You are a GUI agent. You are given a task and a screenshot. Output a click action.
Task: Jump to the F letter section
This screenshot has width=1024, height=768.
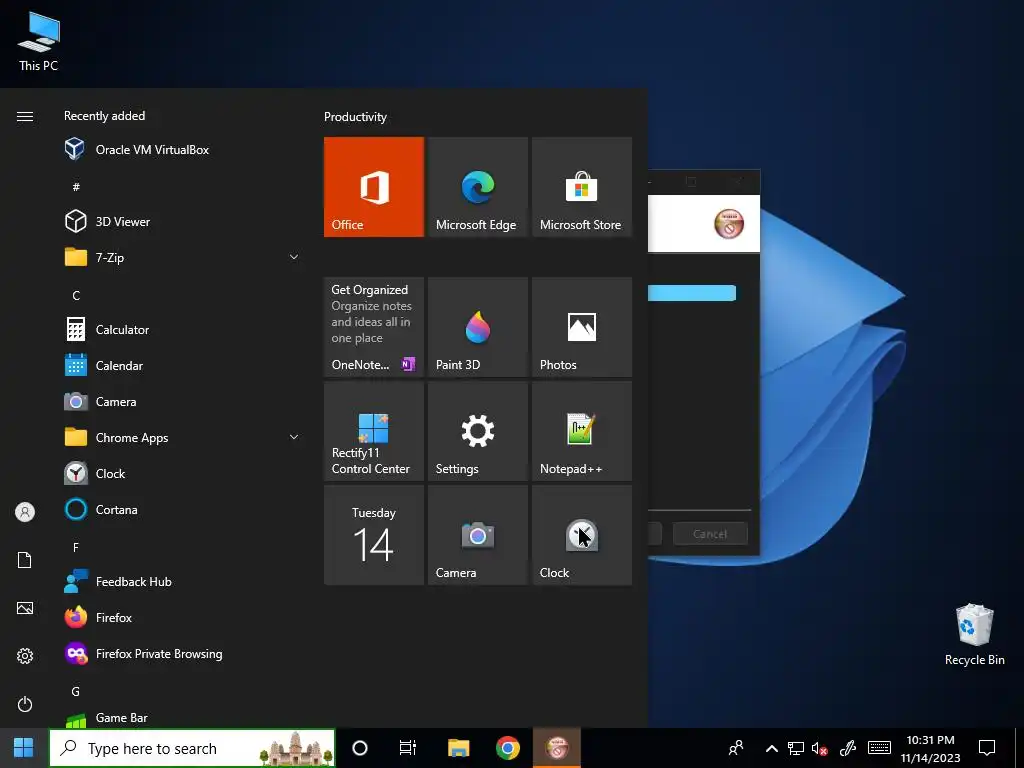click(76, 547)
